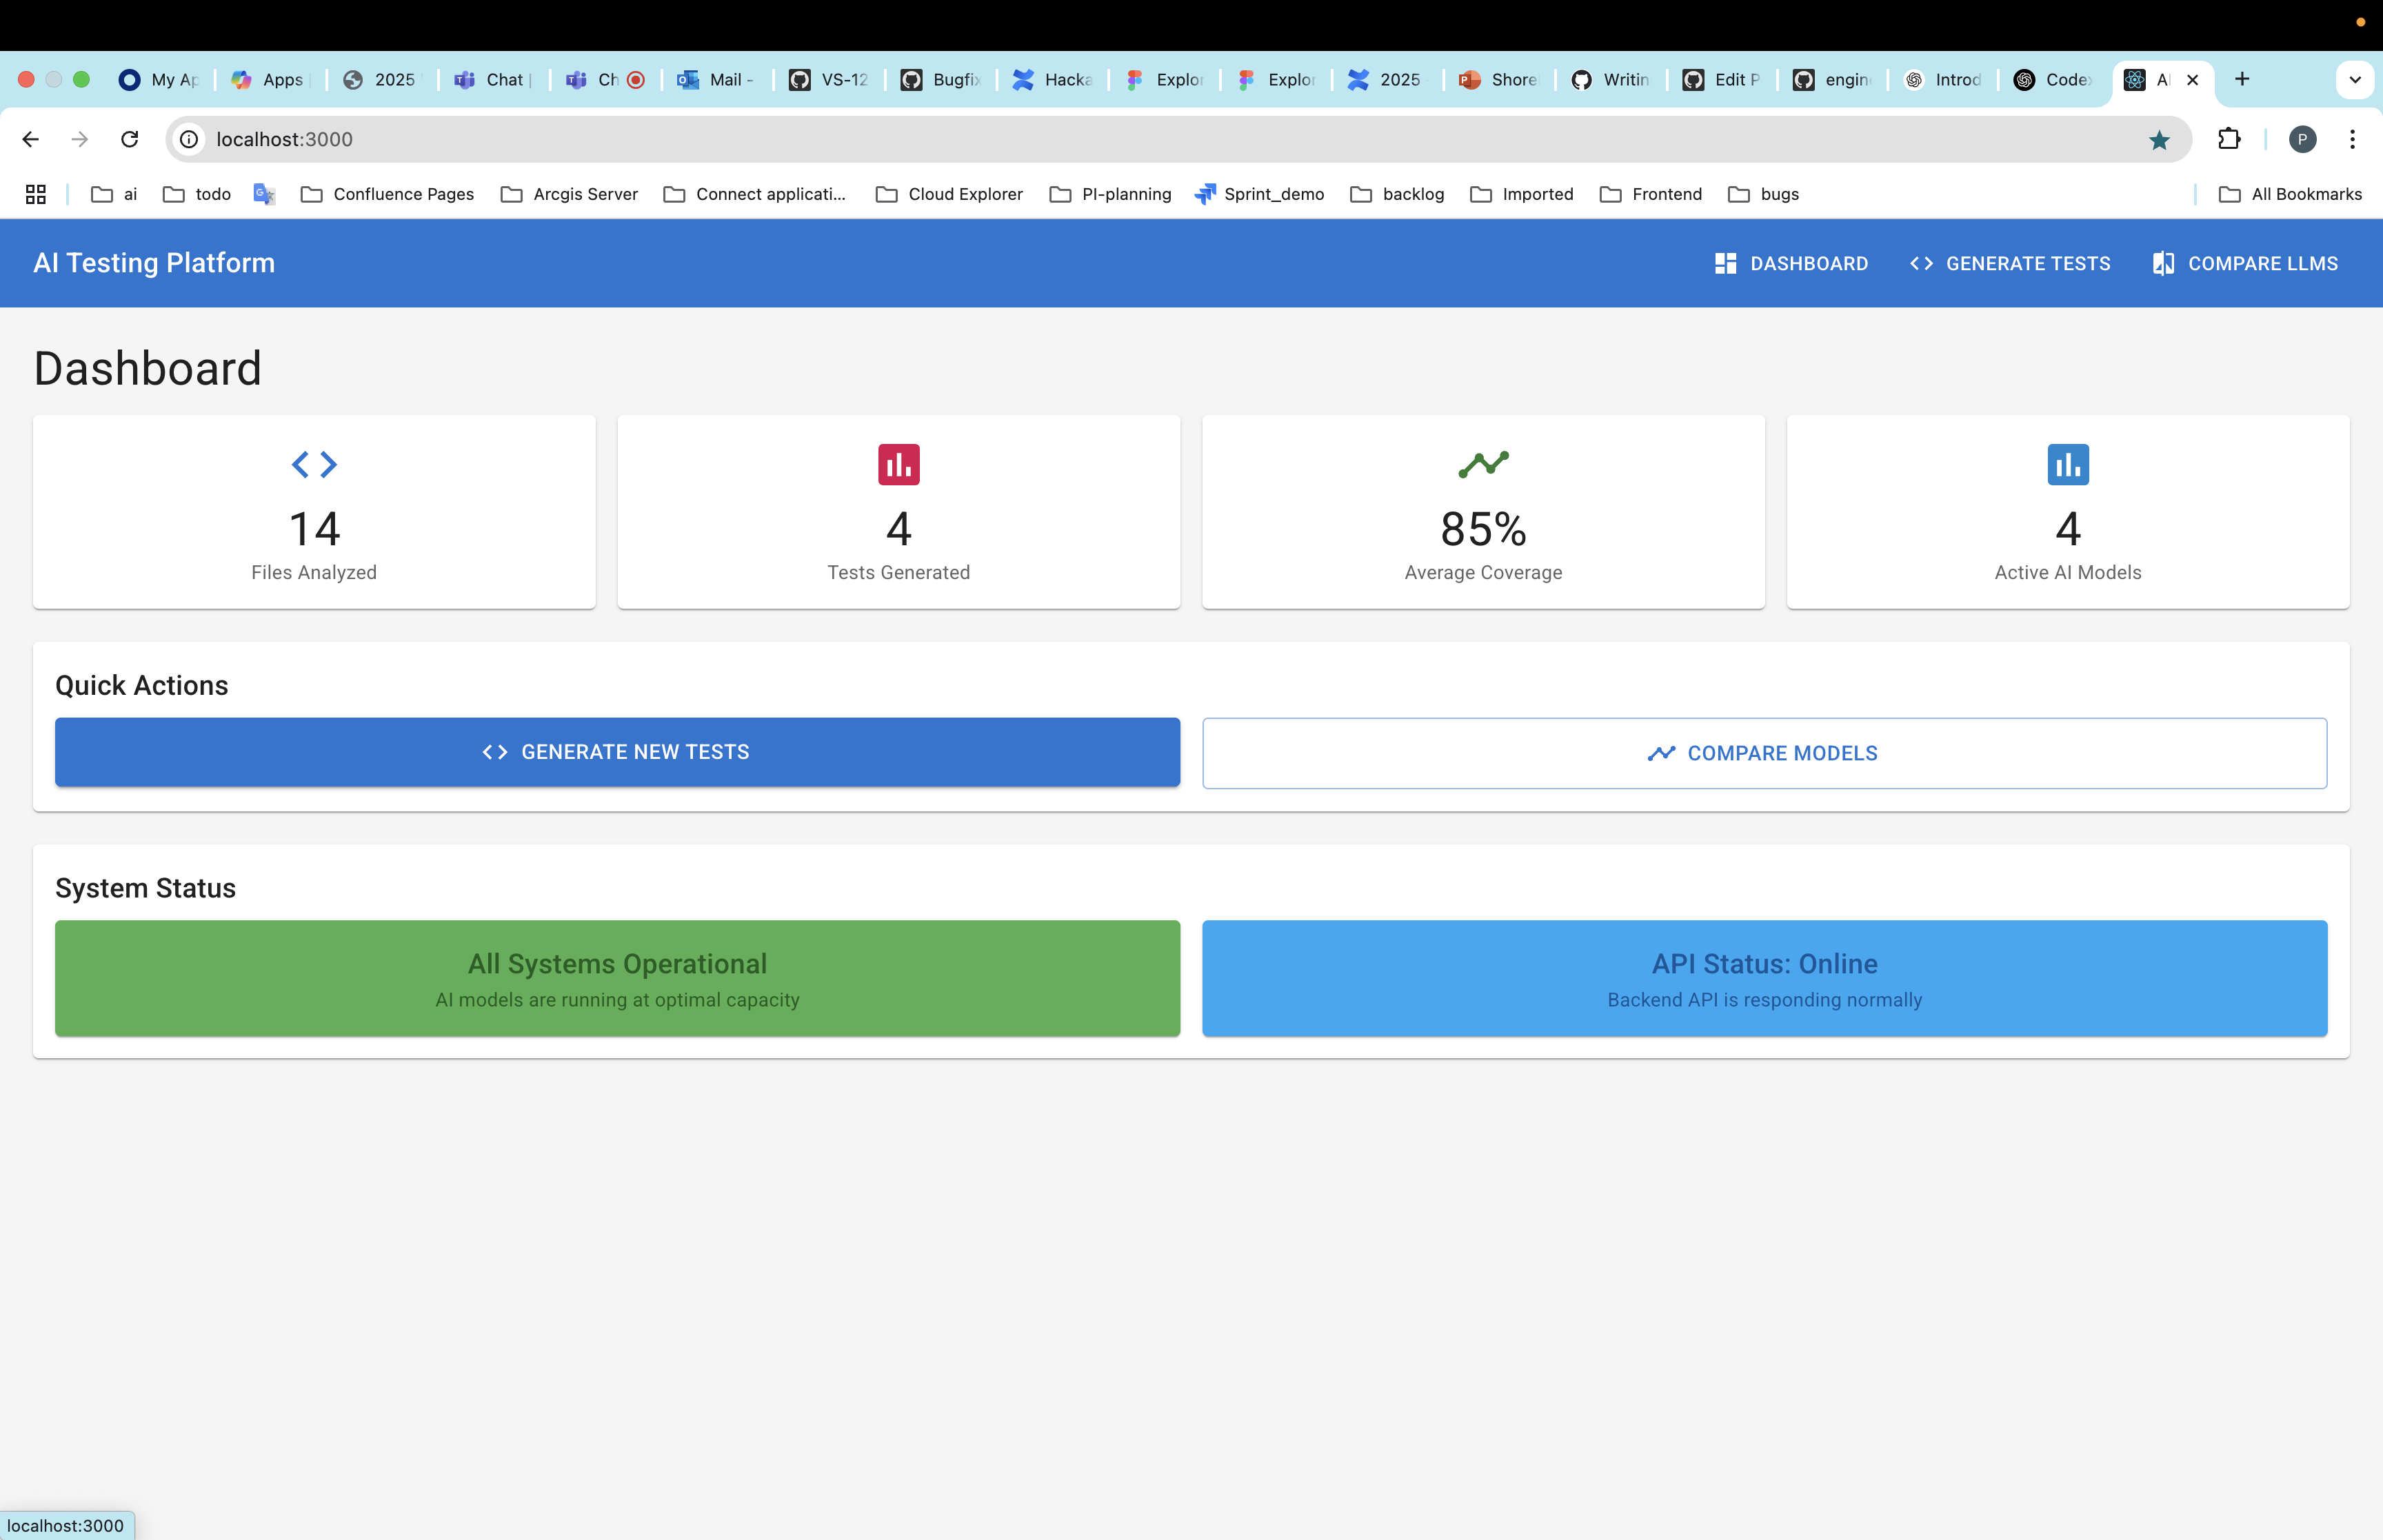Viewport: 2383px width, 1540px height.
Task: Open Chrome three-dot menu
Action: pyautogui.click(x=2352, y=139)
